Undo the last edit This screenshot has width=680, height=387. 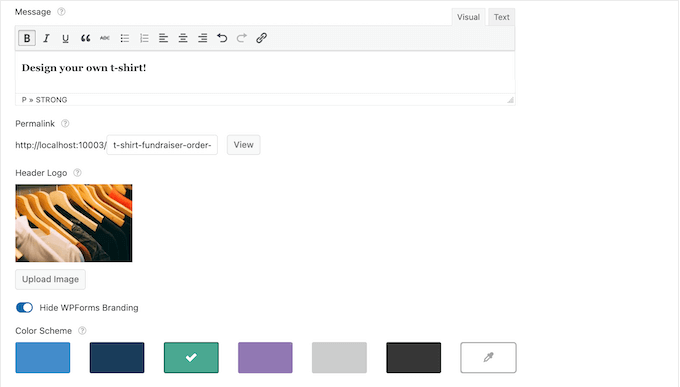[x=222, y=38]
